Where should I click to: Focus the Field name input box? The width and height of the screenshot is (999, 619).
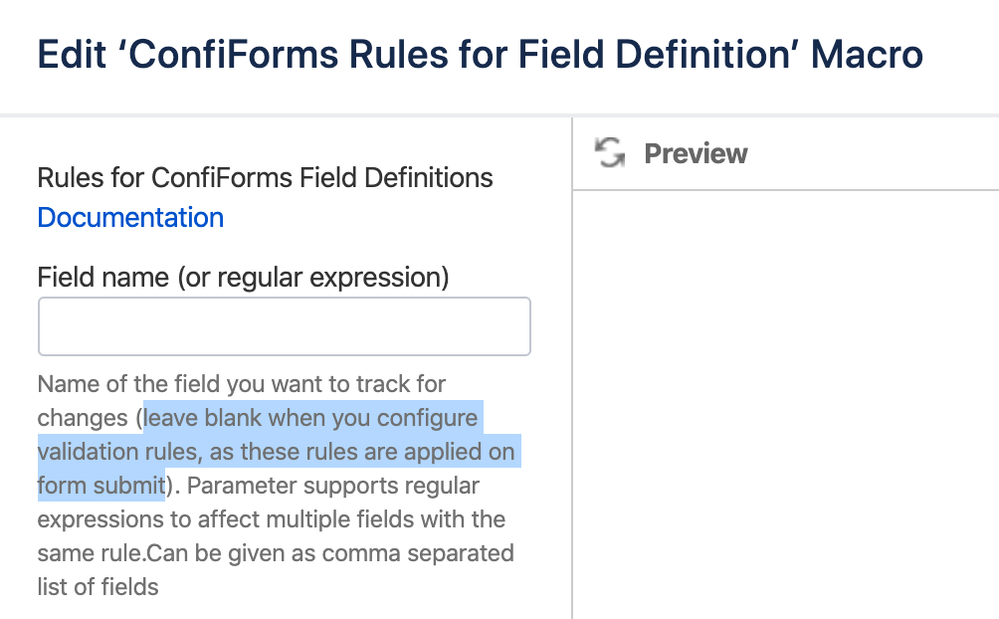point(284,326)
